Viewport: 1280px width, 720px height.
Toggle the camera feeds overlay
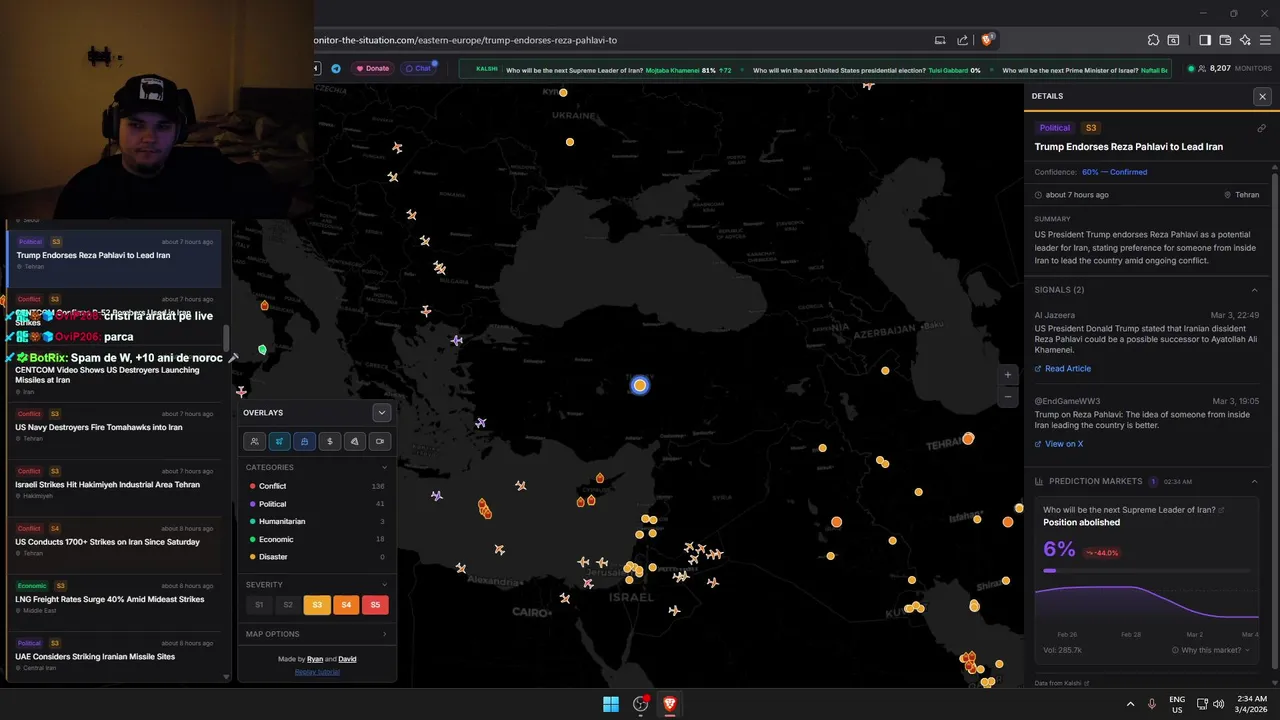(x=379, y=441)
